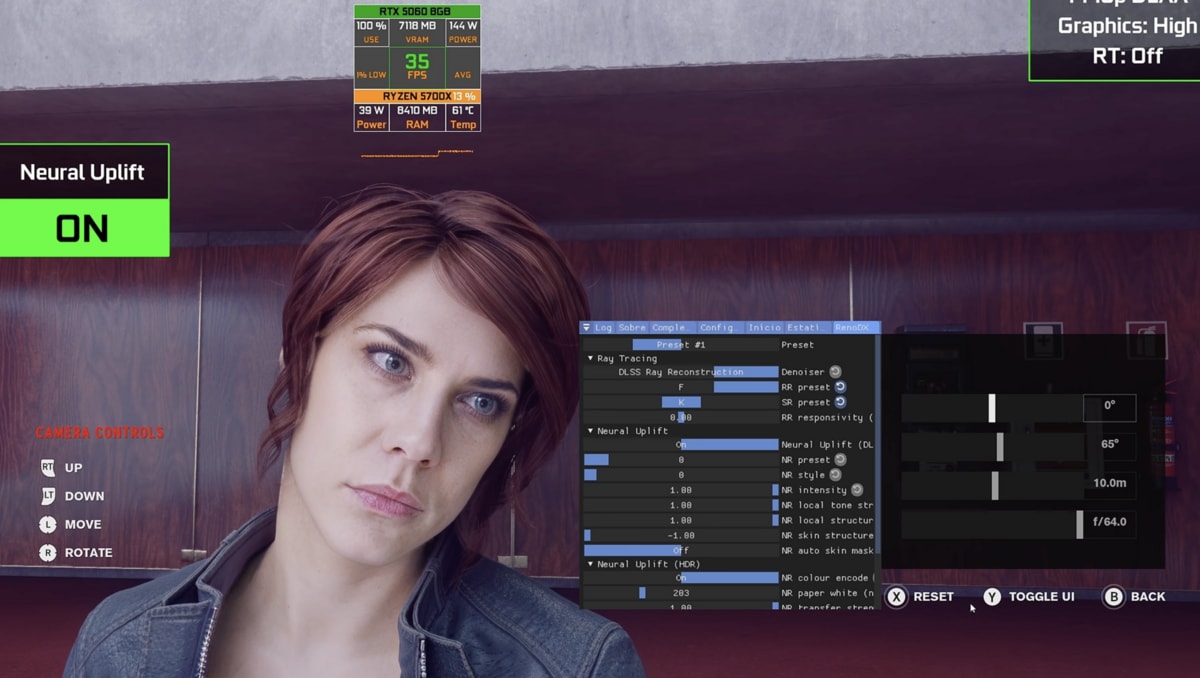1200x678 pixels.
Task: Click the RTX 5060 8GB header label
Action: point(416,12)
